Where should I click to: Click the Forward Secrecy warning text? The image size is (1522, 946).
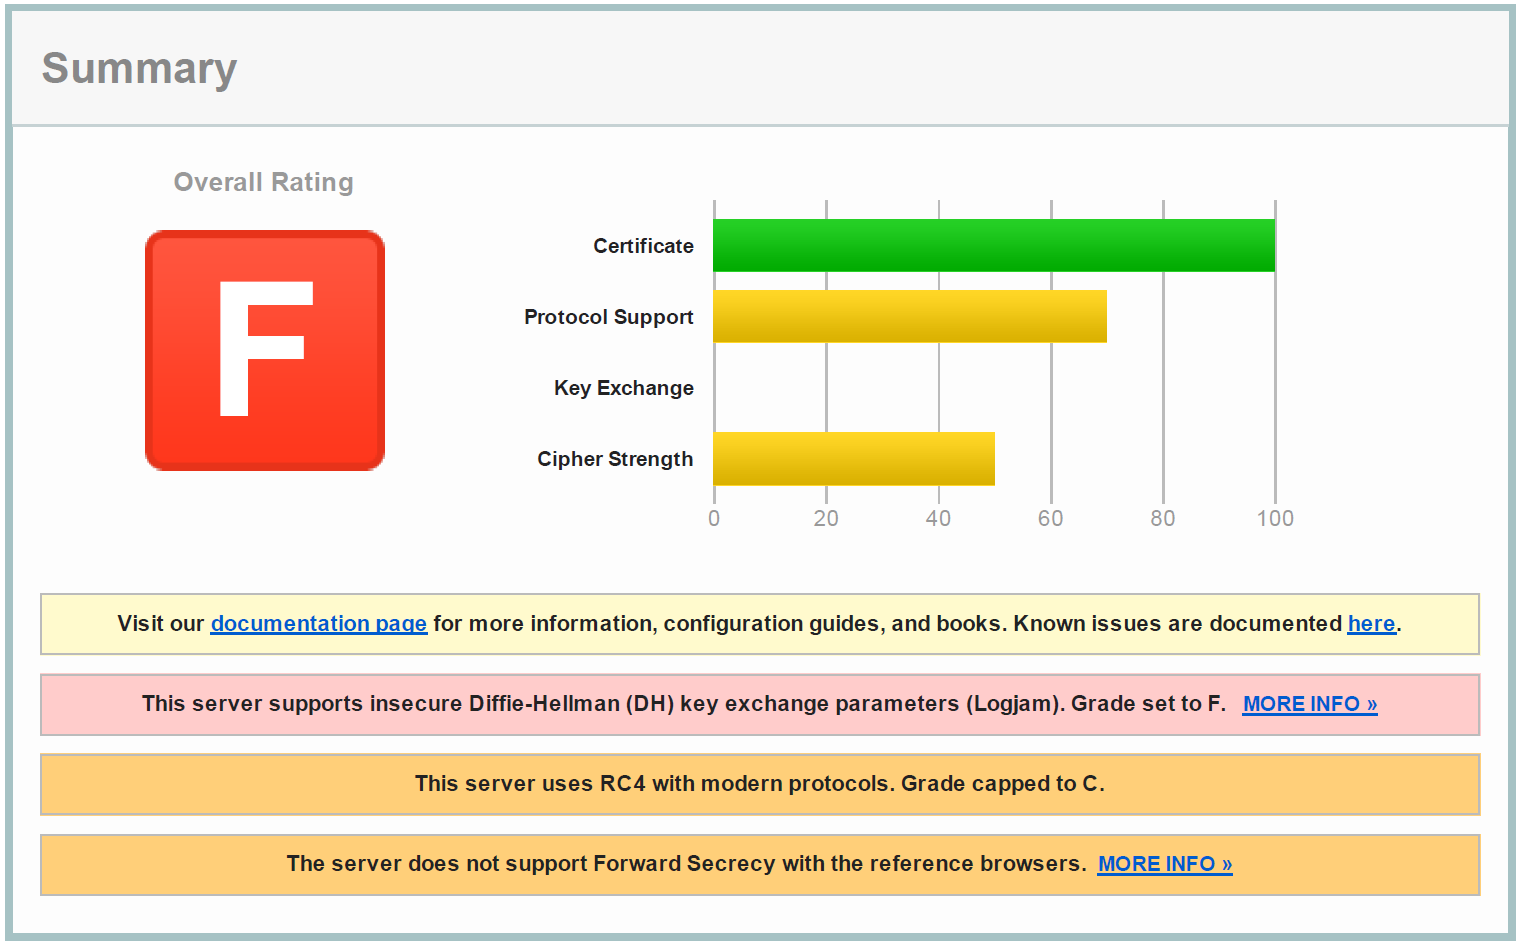pyautogui.click(x=686, y=864)
